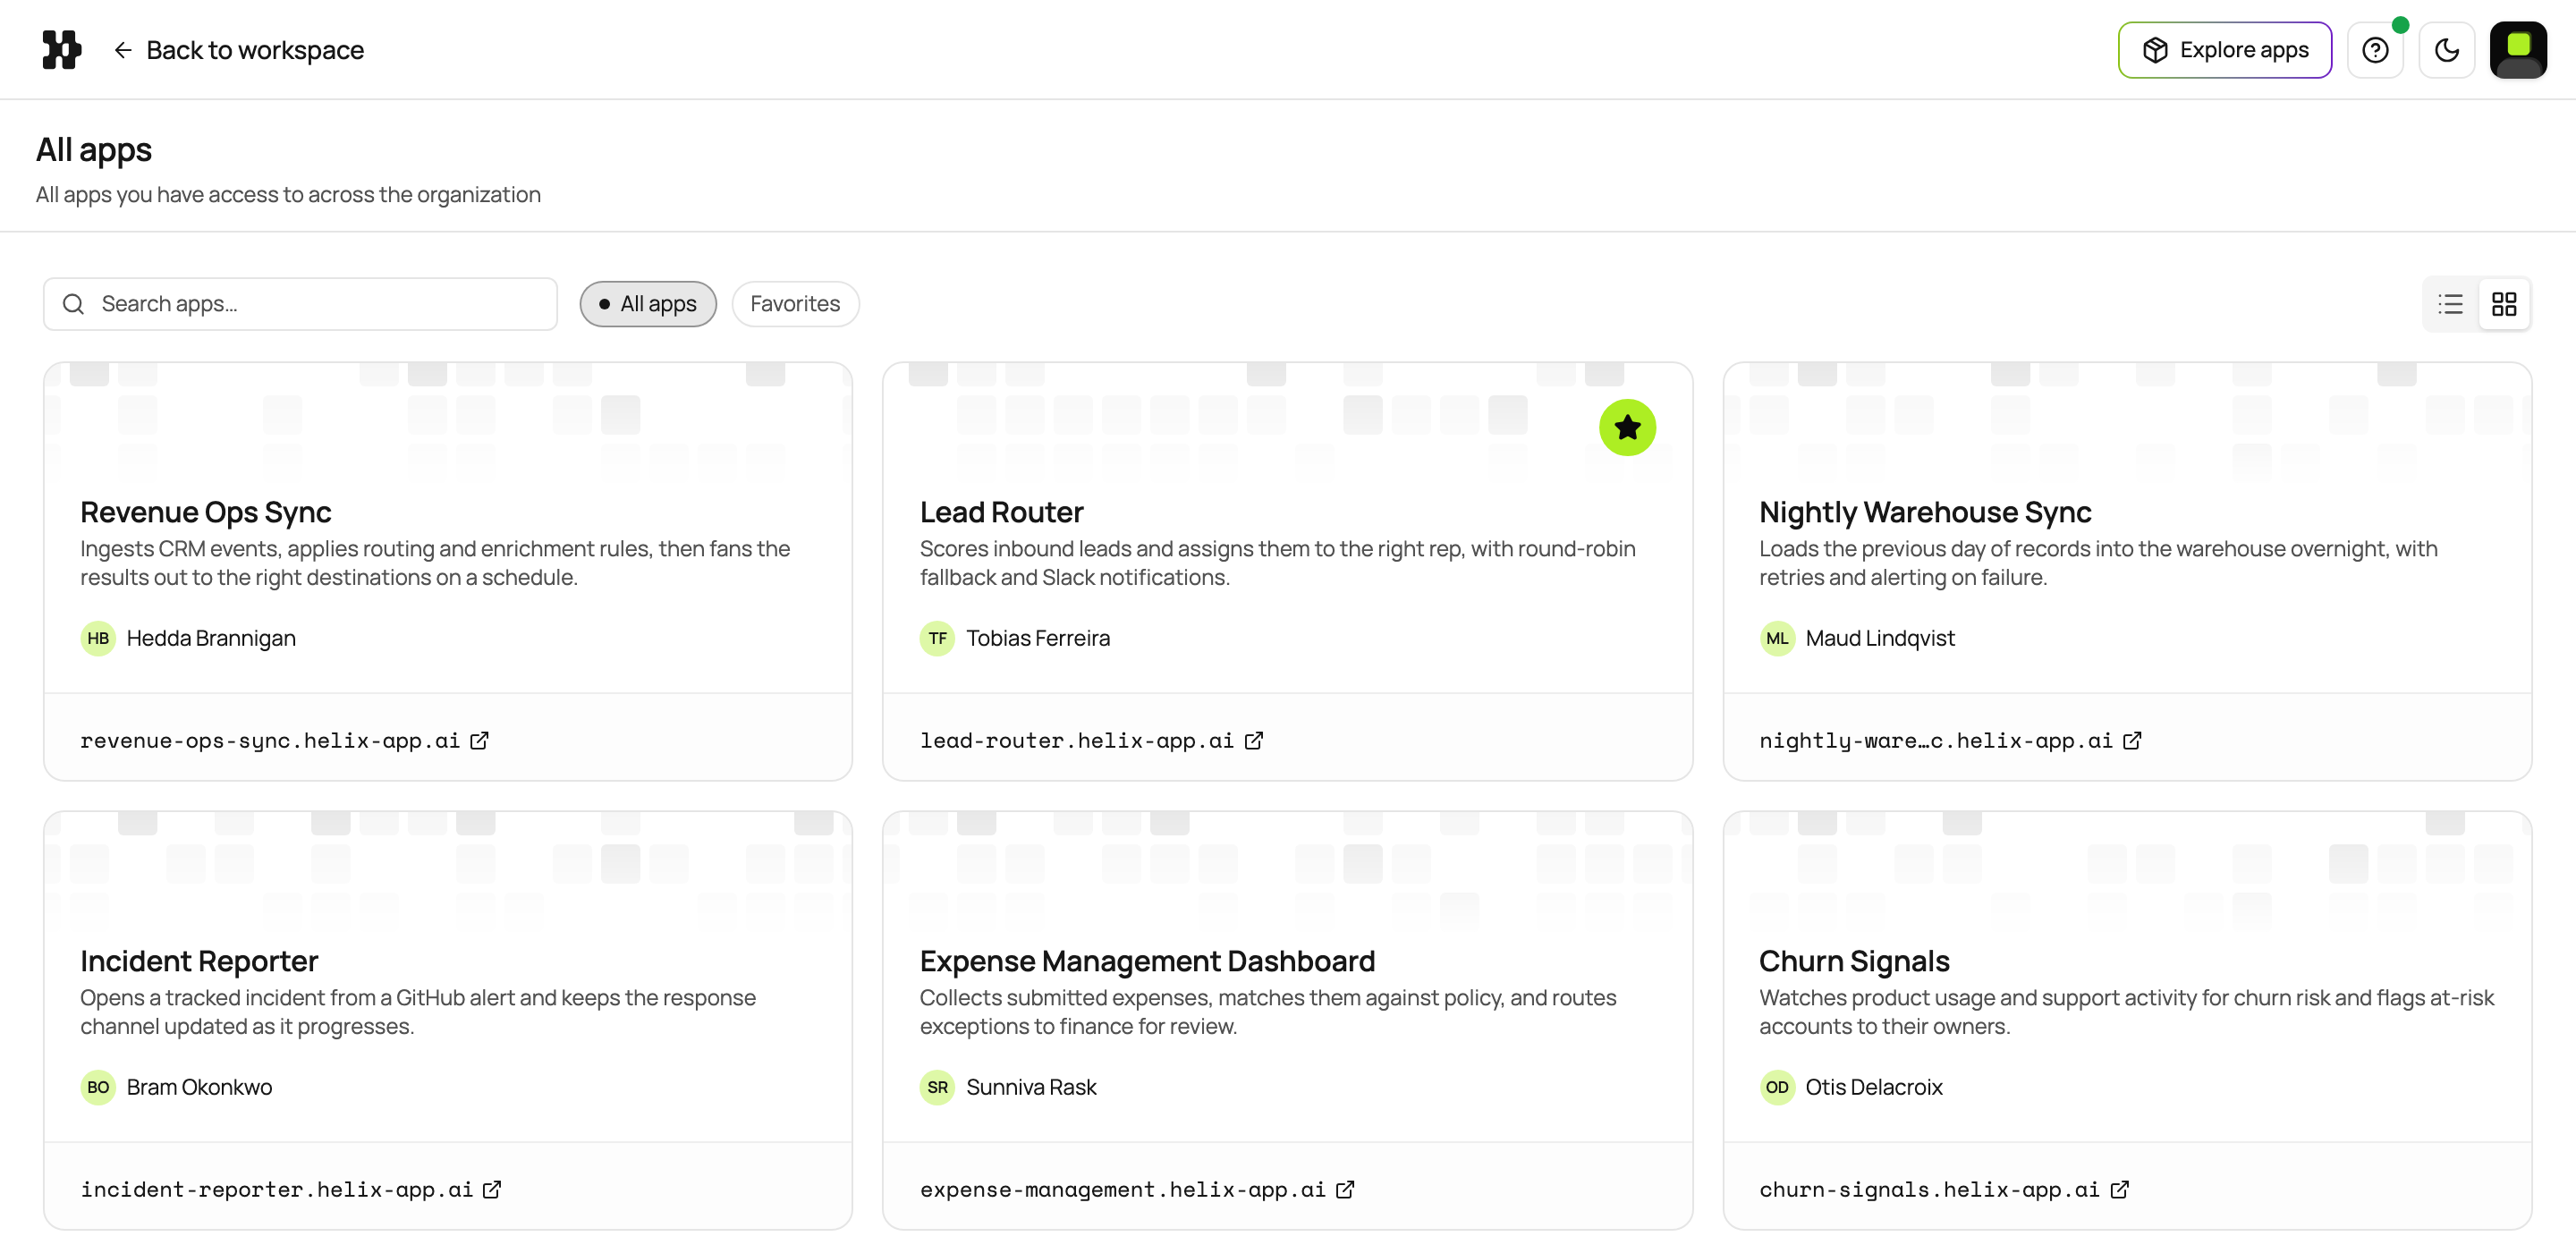
Task: Click the HB avatar for Hedda Brannigan
Action: pyautogui.click(x=98, y=638)
